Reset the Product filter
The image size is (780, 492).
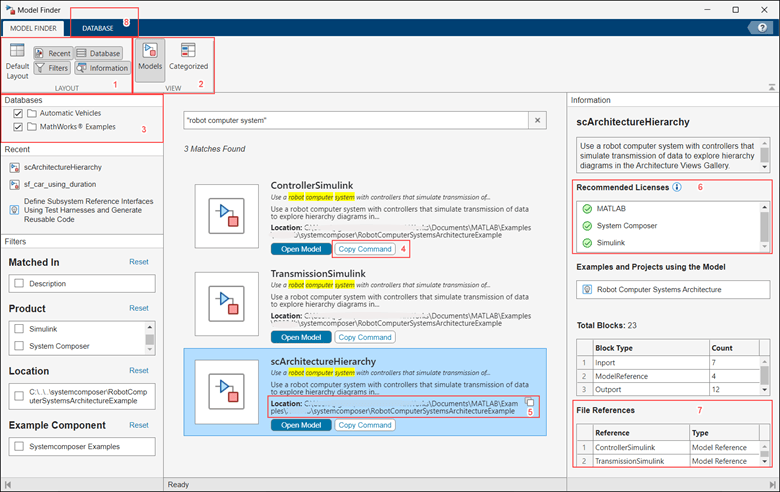[139, 308]
